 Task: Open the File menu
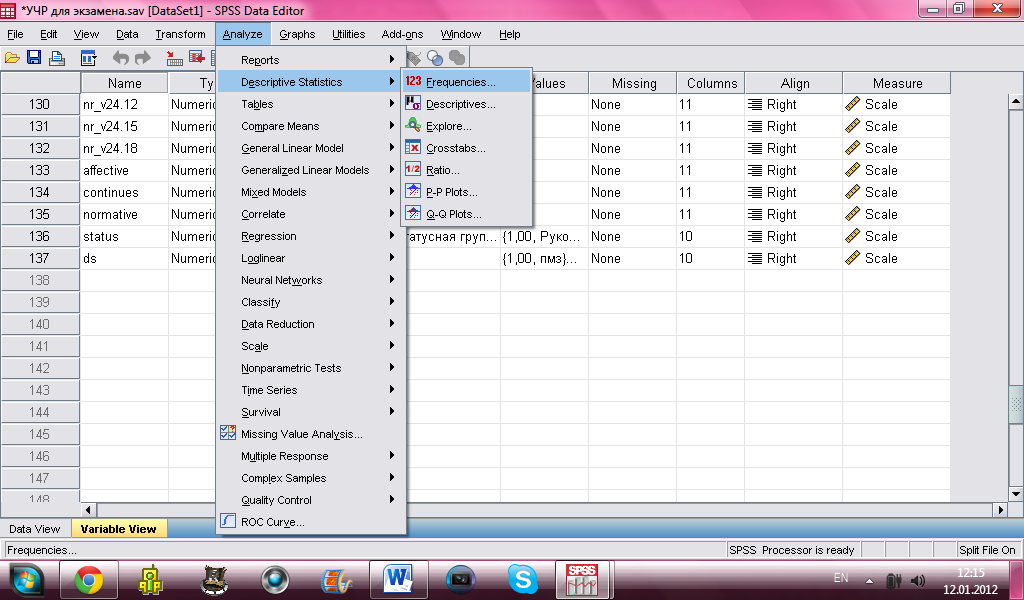point(15,34)
